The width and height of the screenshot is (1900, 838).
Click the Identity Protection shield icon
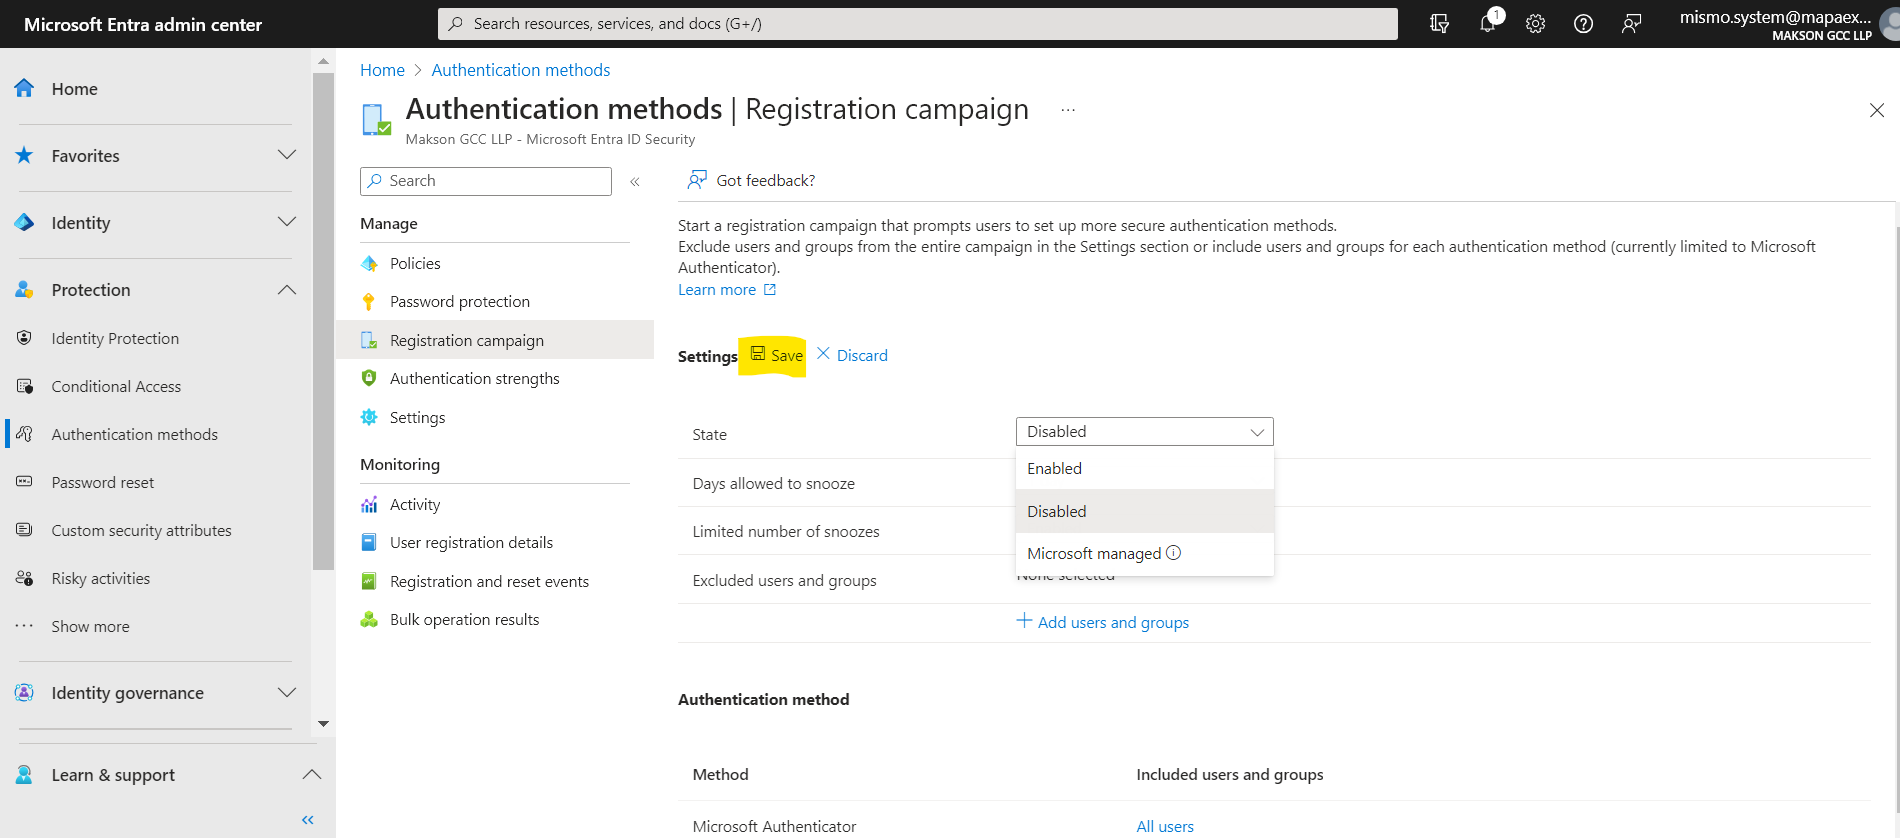25,338
